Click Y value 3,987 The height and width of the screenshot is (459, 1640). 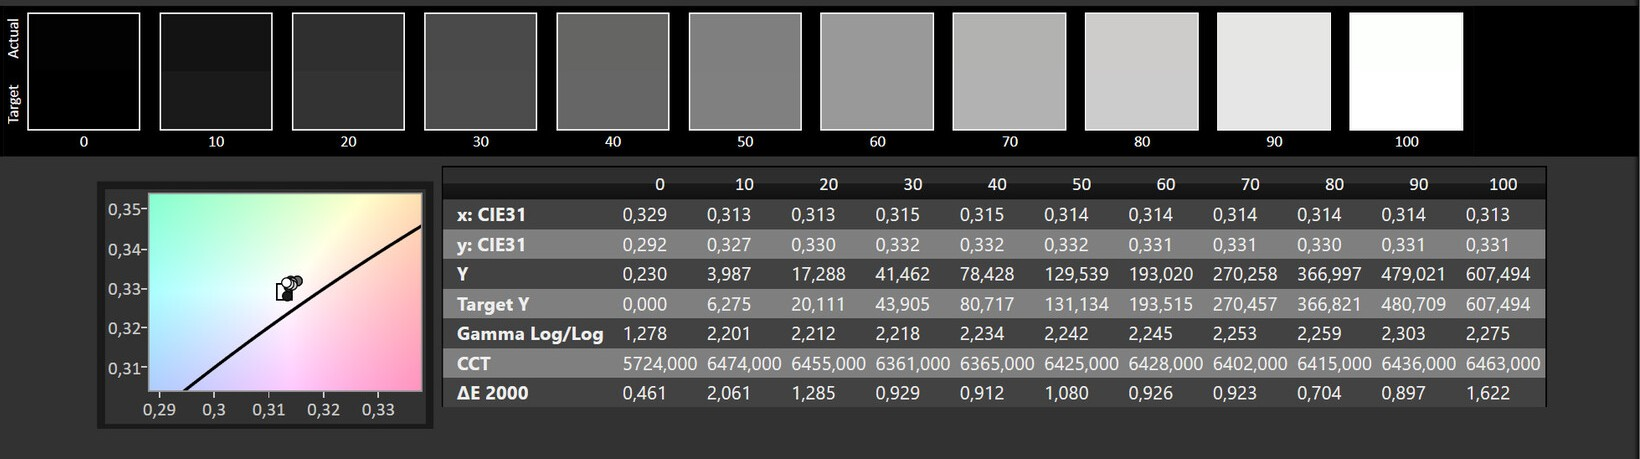(x=729, y=274)
